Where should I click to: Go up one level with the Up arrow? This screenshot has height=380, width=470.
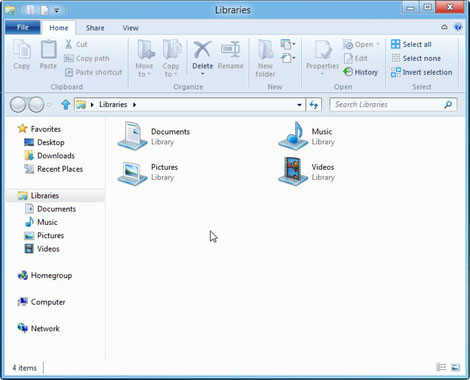pos(66,105)
